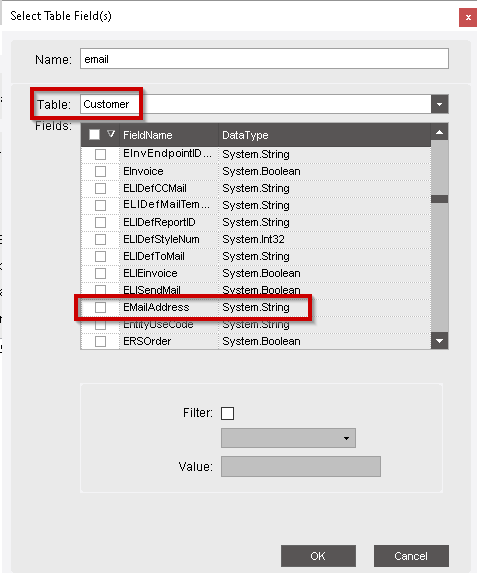
Task: Tick the select-all checkbox in header
Action: coord(94,134)
